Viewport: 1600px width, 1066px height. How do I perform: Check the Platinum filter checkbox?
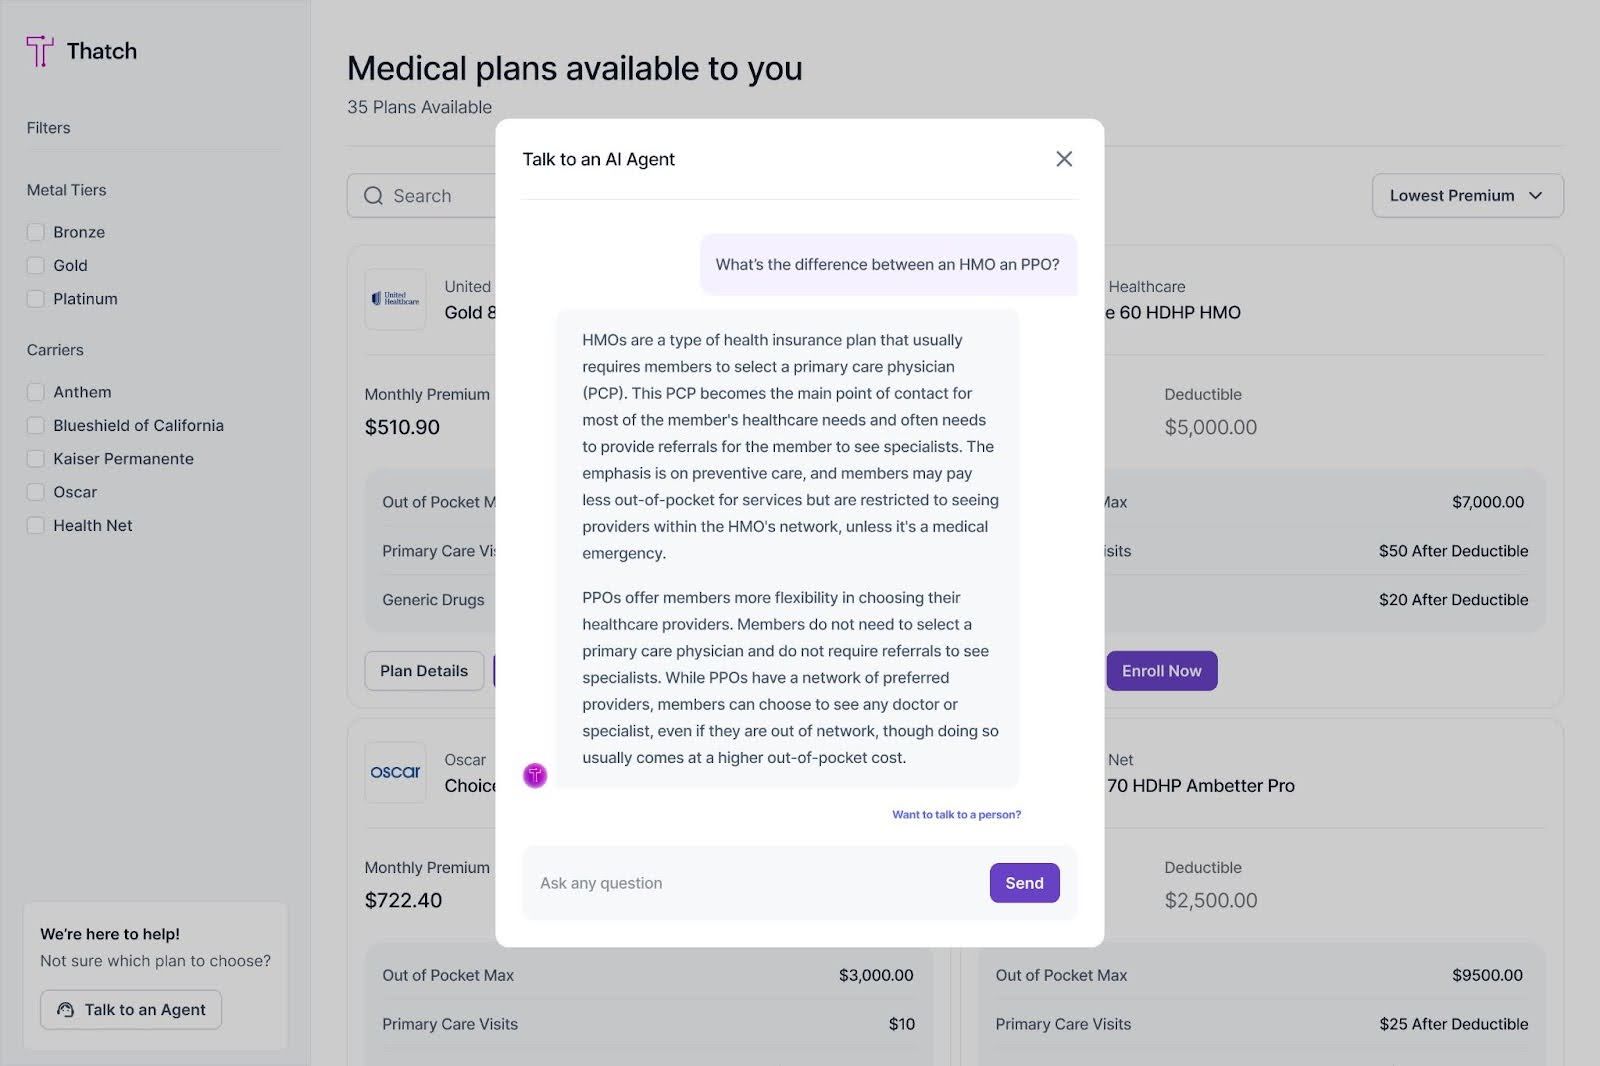(x=36, y=298)
